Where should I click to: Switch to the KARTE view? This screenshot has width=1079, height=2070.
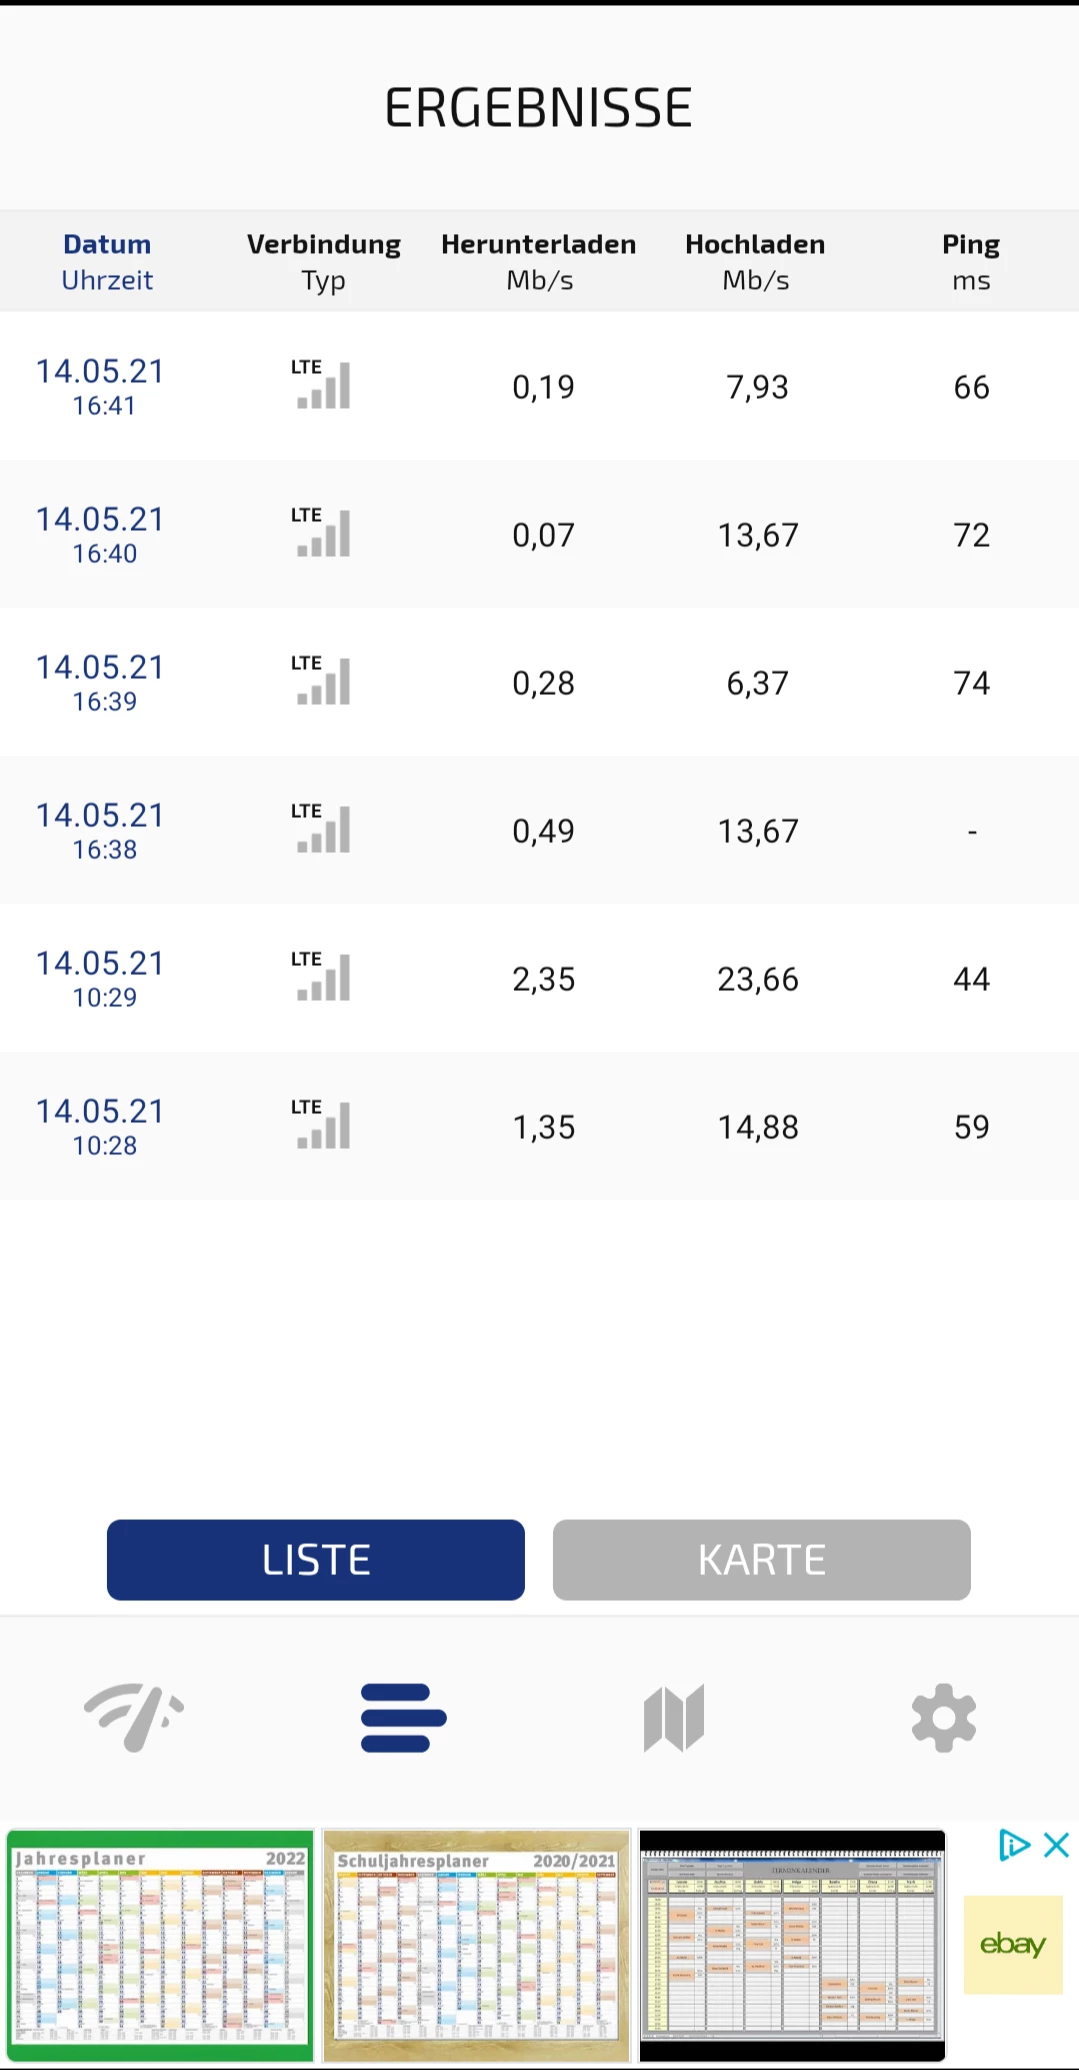click(x=761, y=1560)
